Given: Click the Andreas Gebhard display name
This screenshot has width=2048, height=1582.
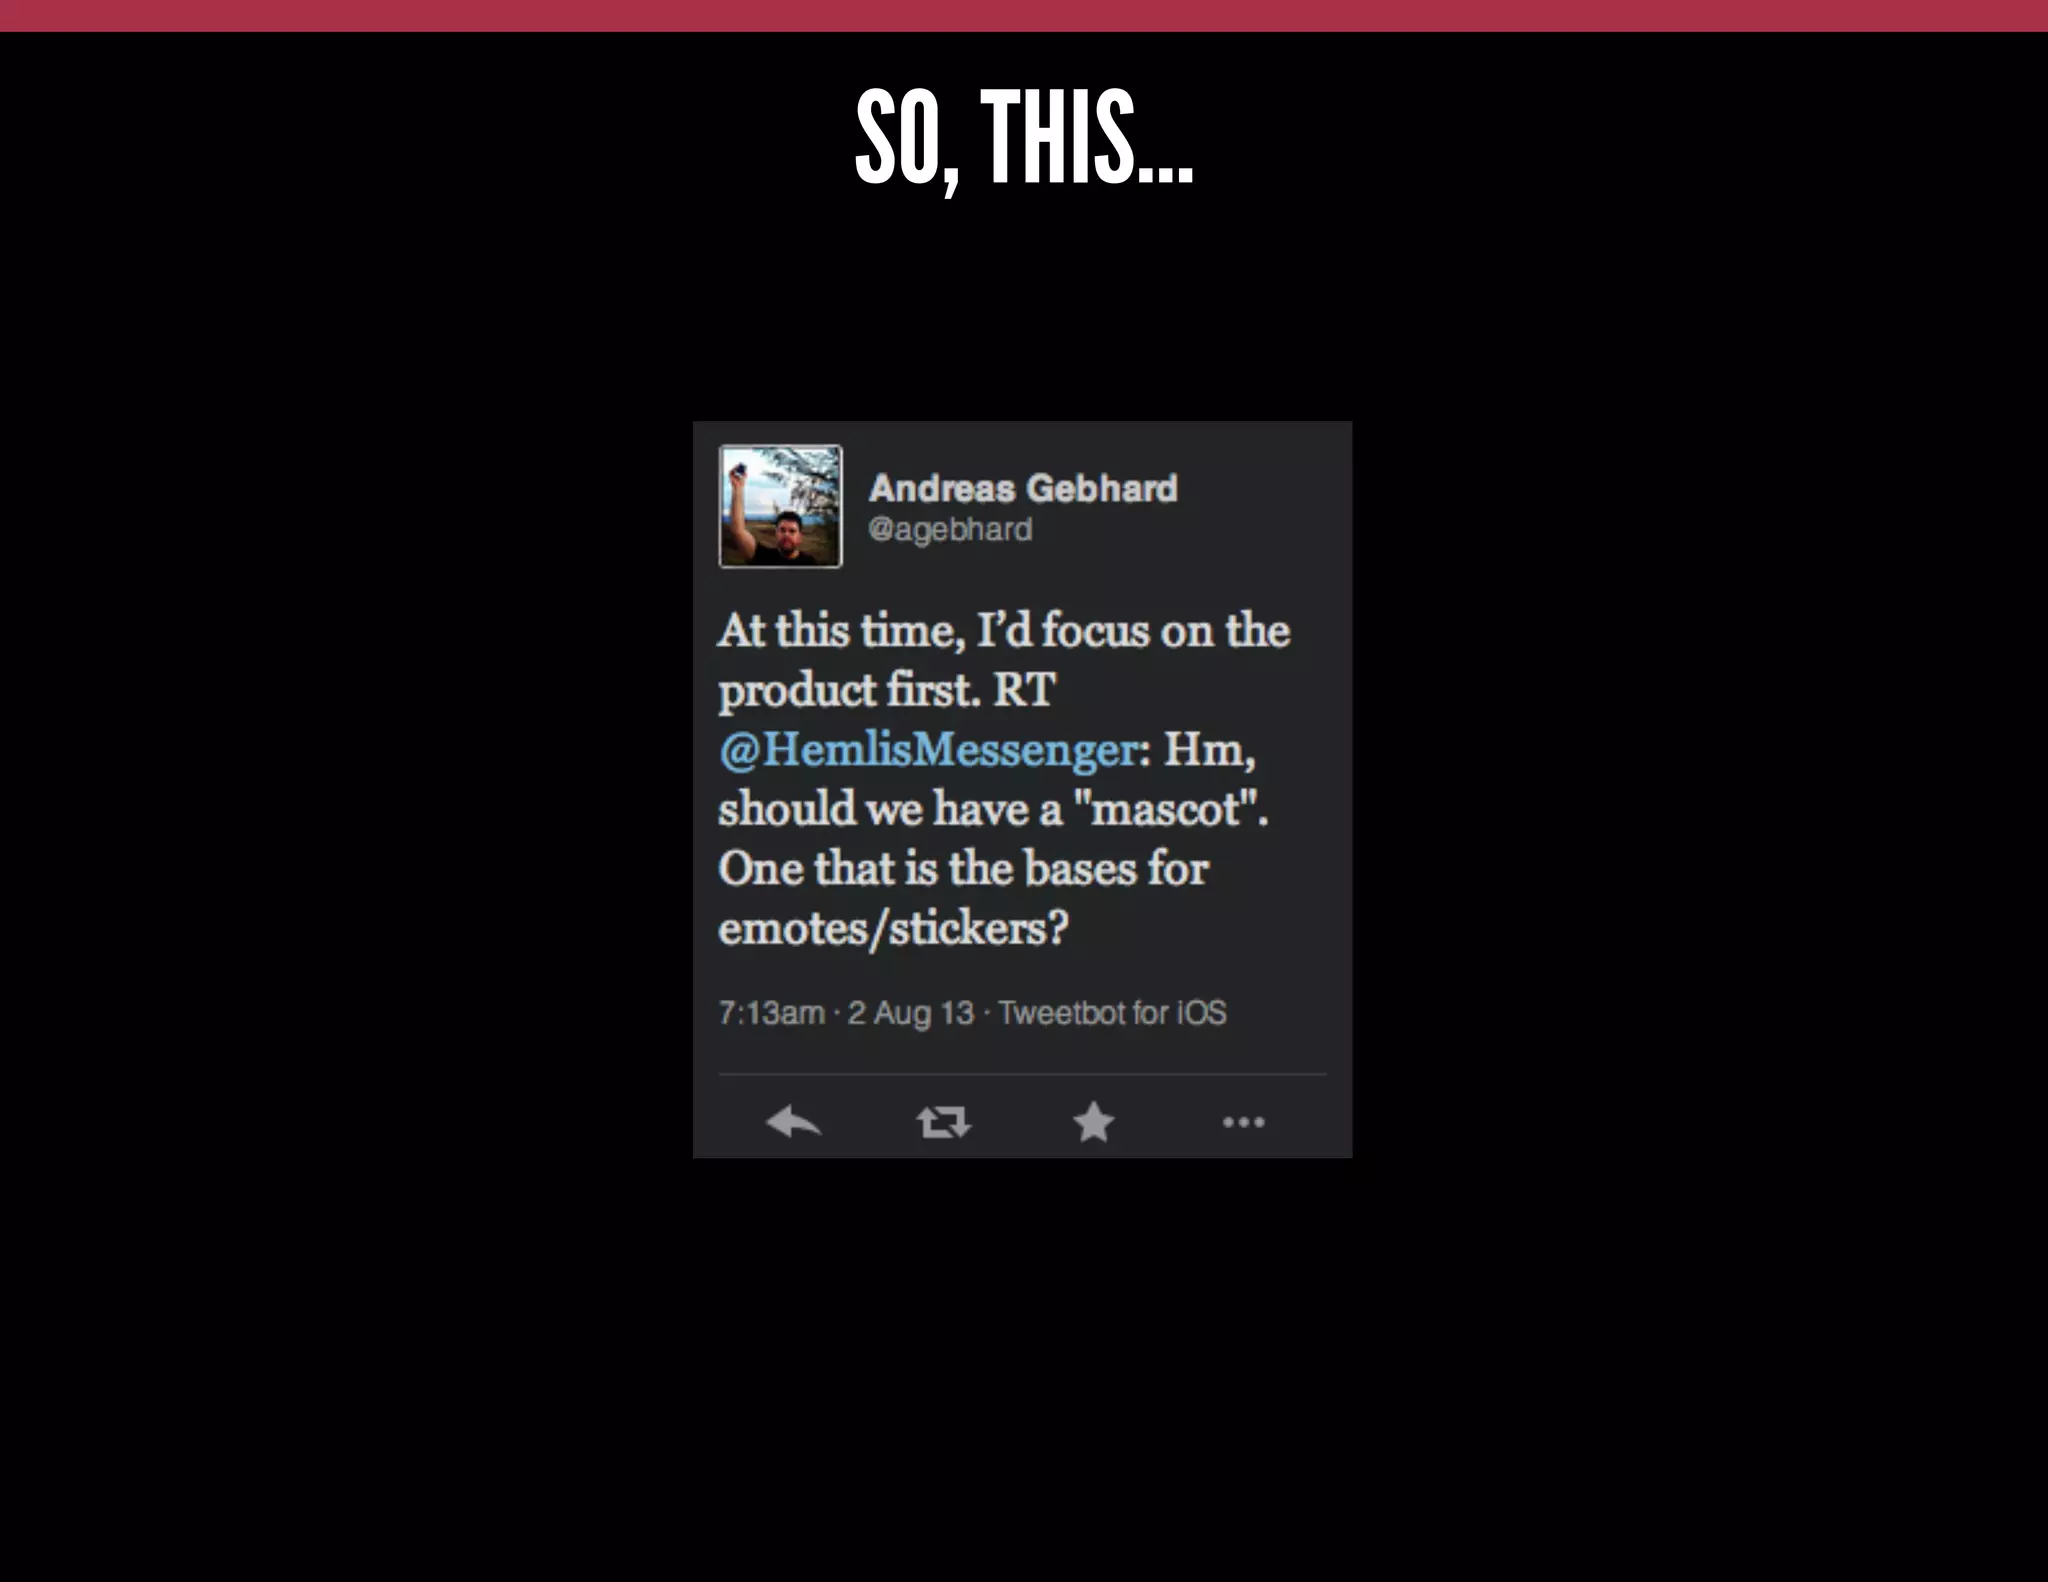Looking at the screenshot, I should click(x=1023, y=488).
